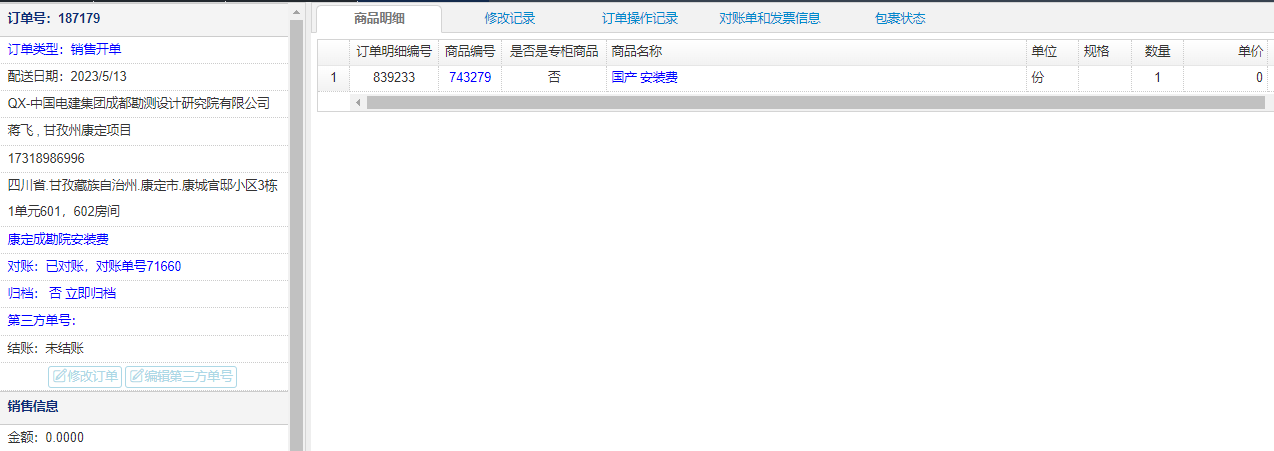Click the unit cell 份
The image size is (1274, 451).
(1052, 77)
